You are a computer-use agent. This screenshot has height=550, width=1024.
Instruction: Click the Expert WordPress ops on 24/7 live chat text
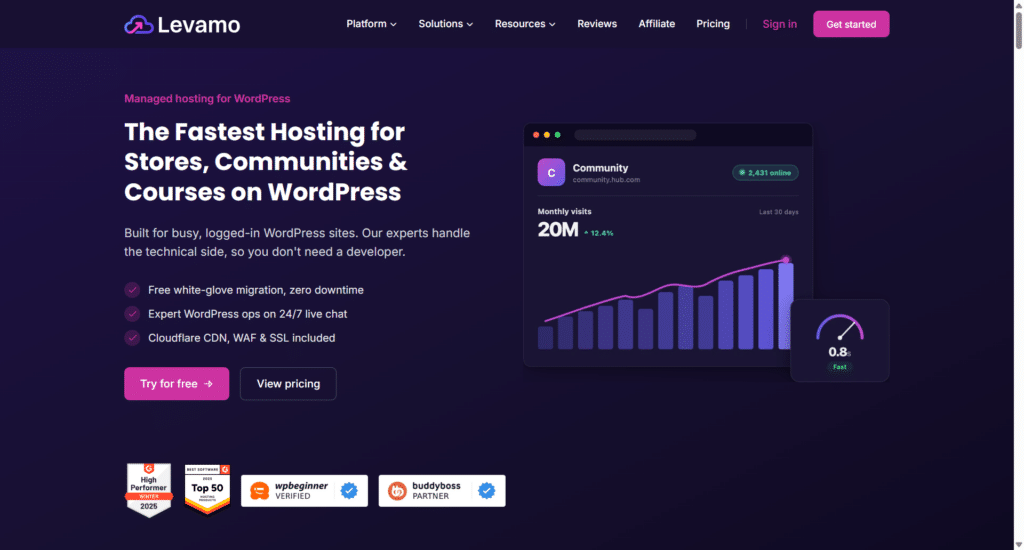point(248,314)
